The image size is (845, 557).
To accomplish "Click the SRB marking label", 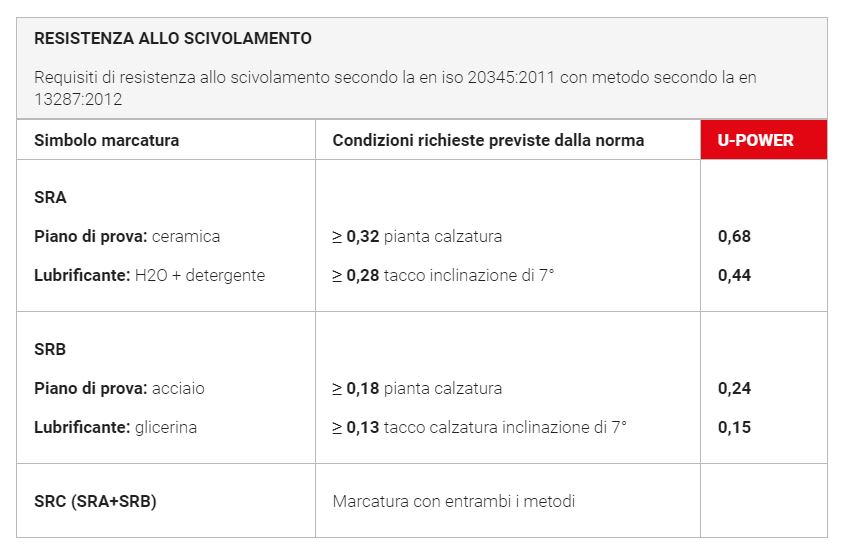I will point(50,350).
